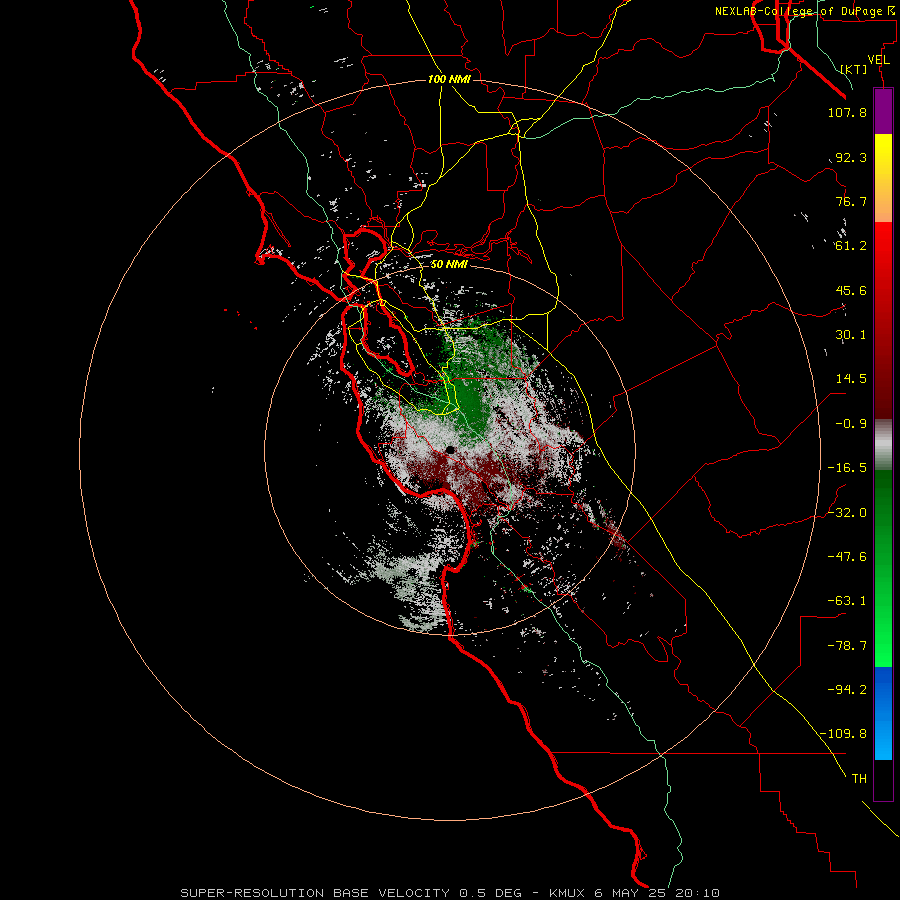This screenshot has width=900, height=900.
Task: Select the 76.7 velocity scale value
Action: (x=851, y=201)
